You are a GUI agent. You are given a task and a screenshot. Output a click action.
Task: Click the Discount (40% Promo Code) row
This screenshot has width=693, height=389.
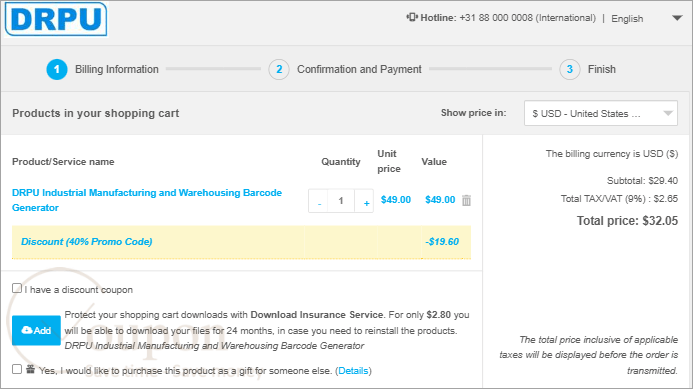tap(241, 242)
